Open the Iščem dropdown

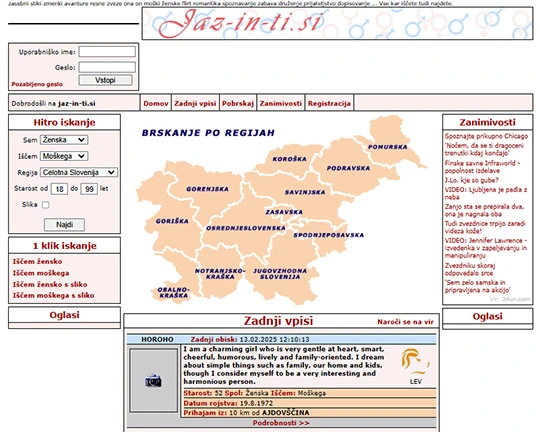click(x=64, y=156)
